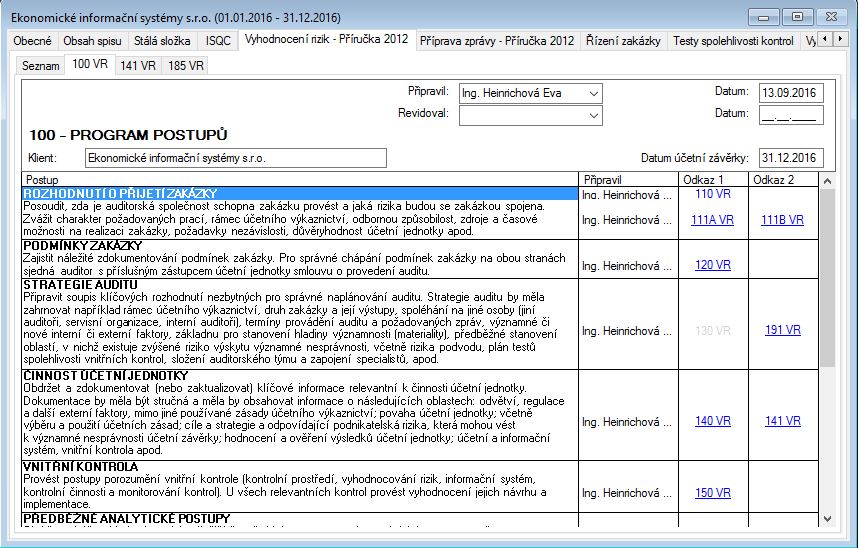
Task: Open Příprava zprávy - Příručka 2012 tab
Action: coord(497,41)
